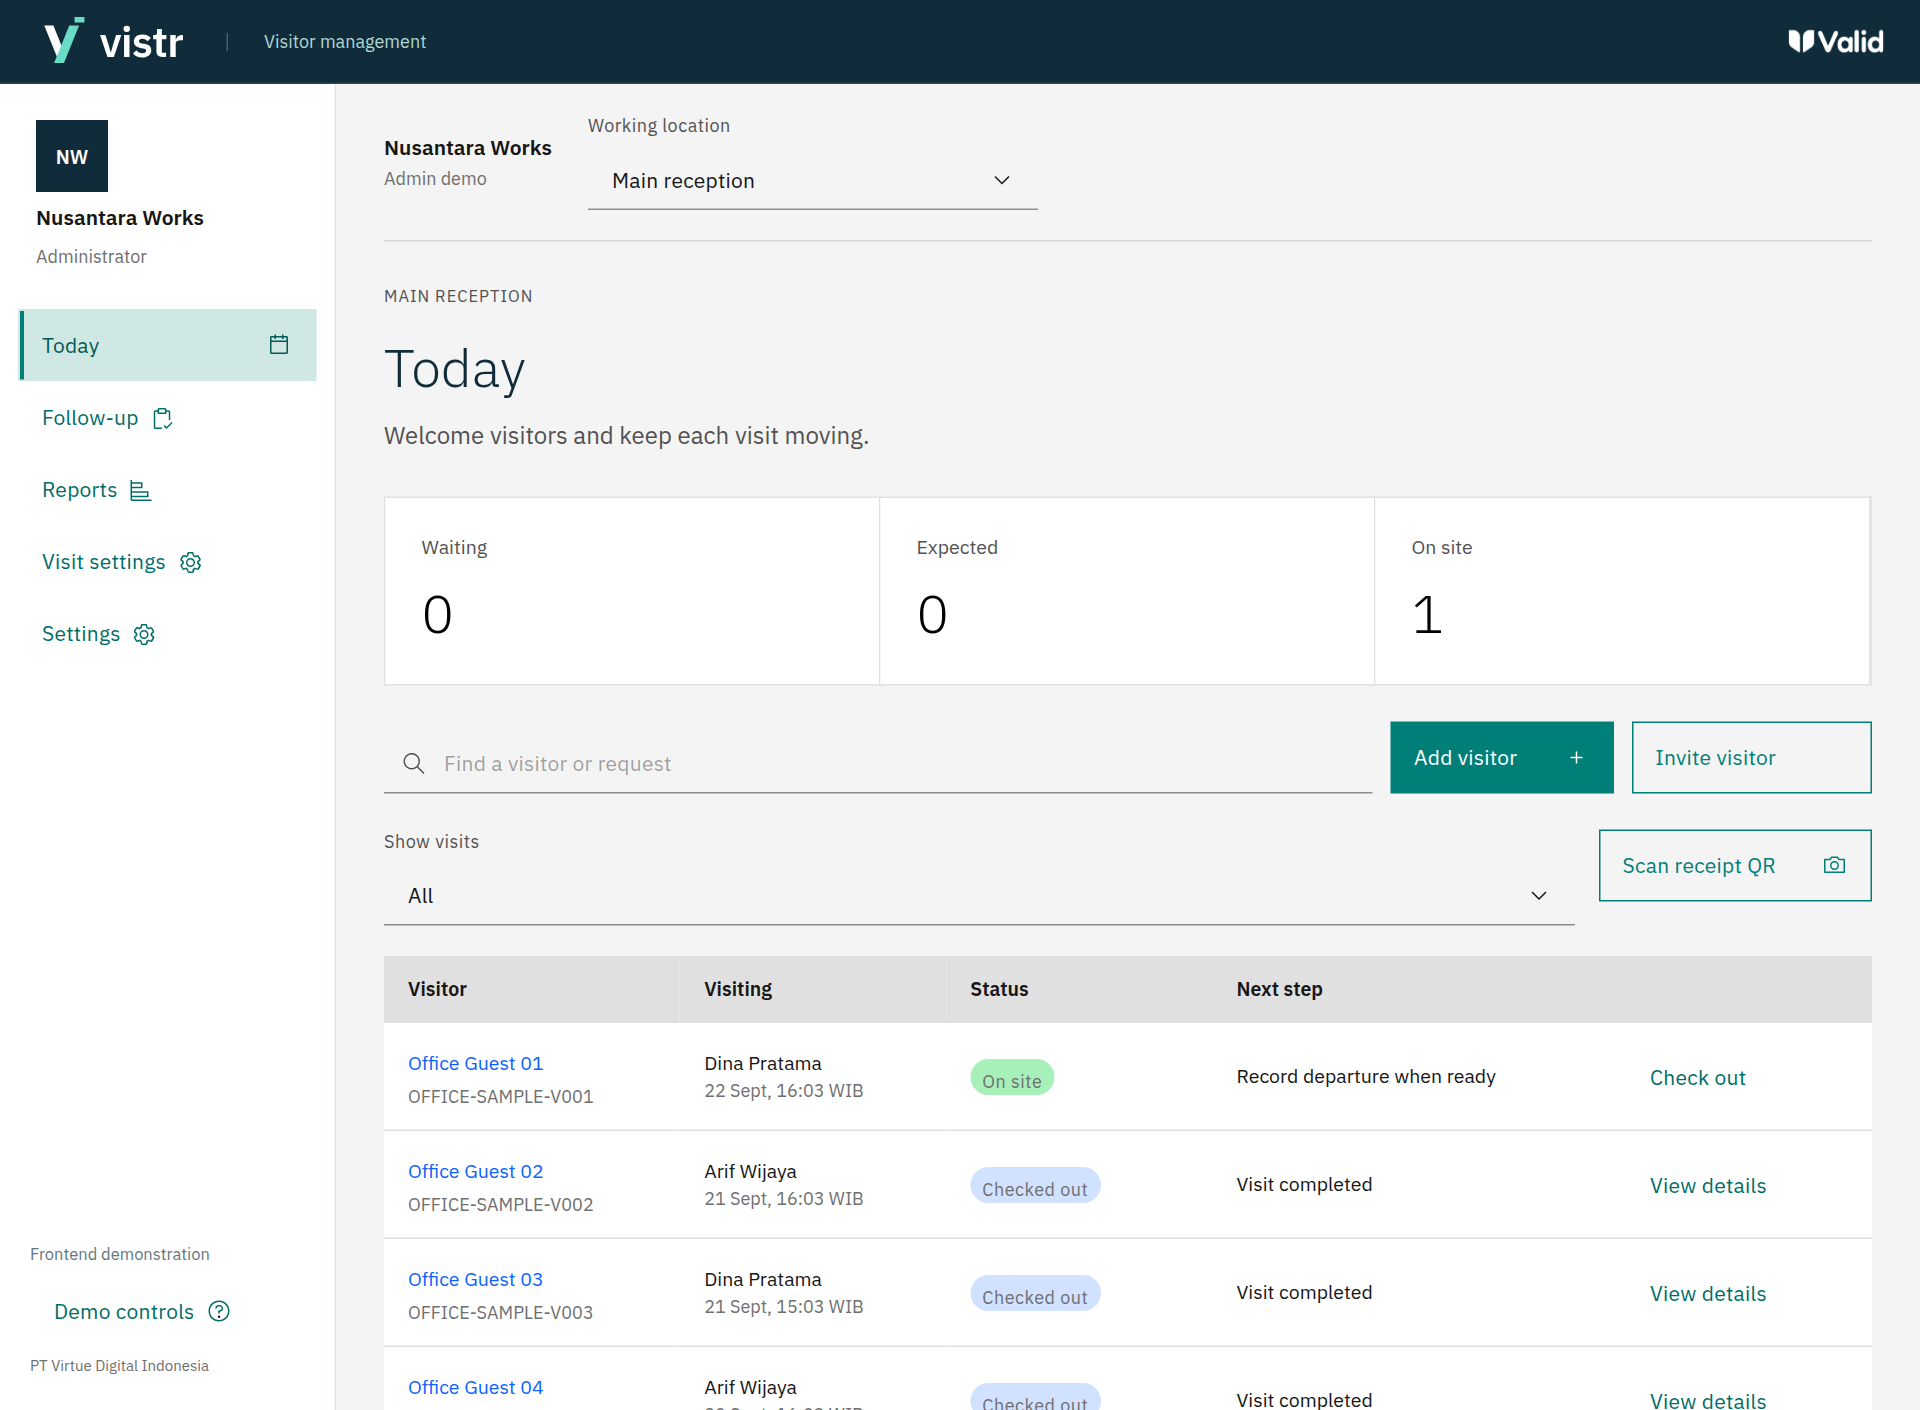Image resolution: width=1920 pixels, height=1410 pixels.
Task: Click the OFFICE-SAMPLE-V002 reference code
Action: [500, 1205]
